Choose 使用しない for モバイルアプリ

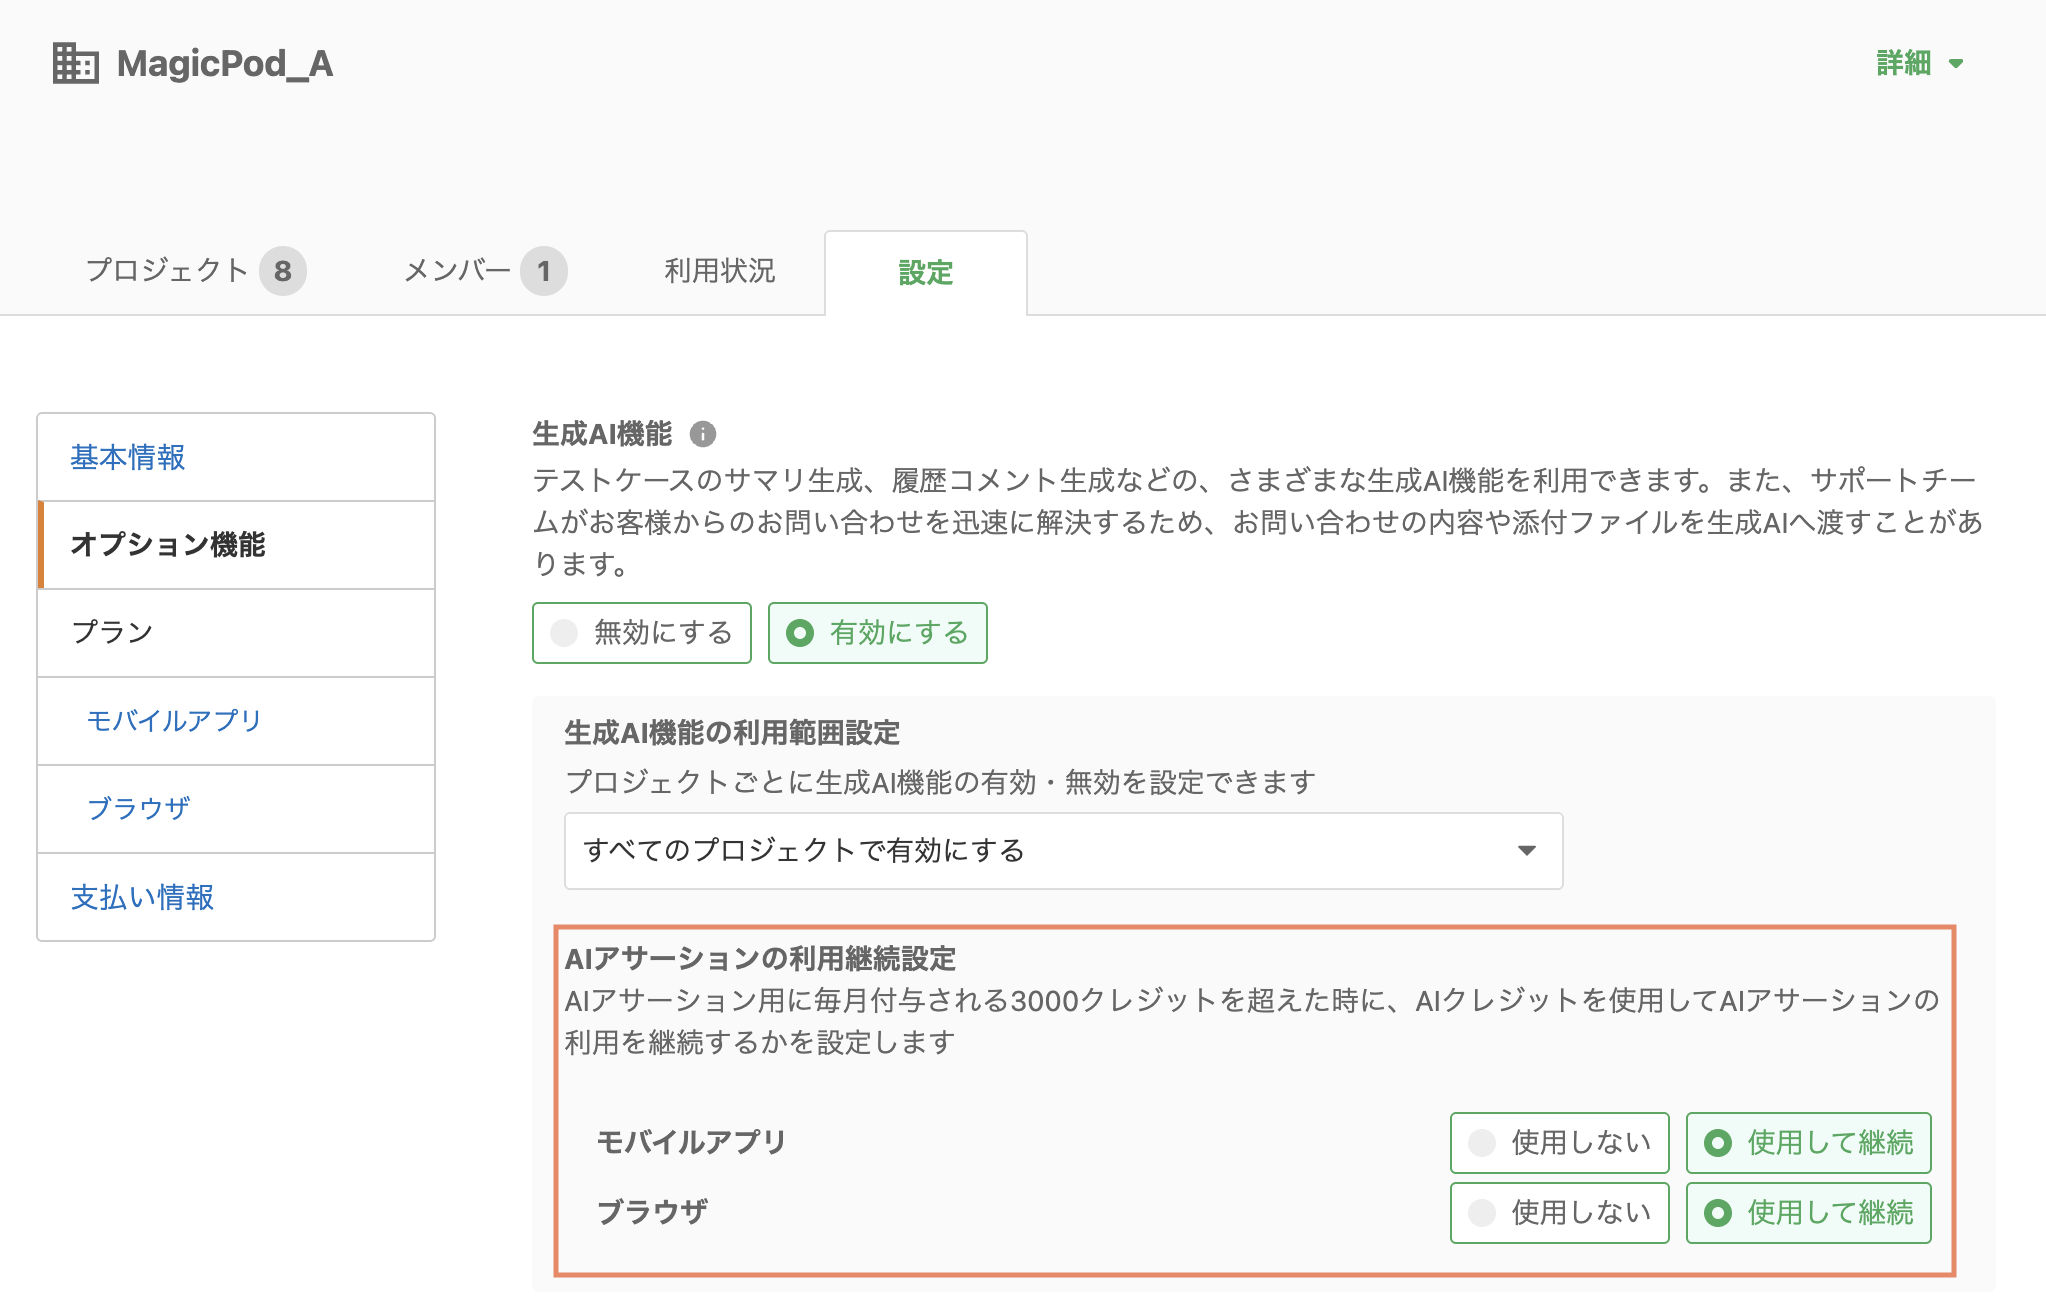1560,1143
